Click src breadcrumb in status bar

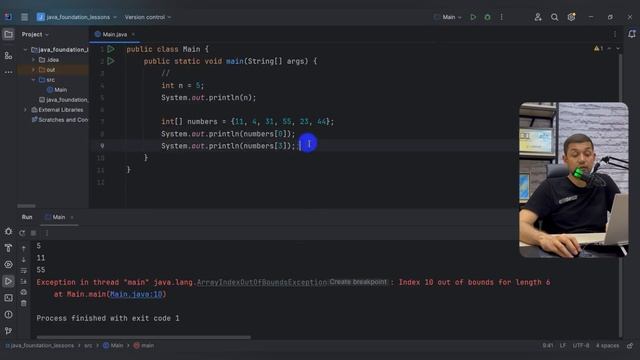click(x=88, y=346)
